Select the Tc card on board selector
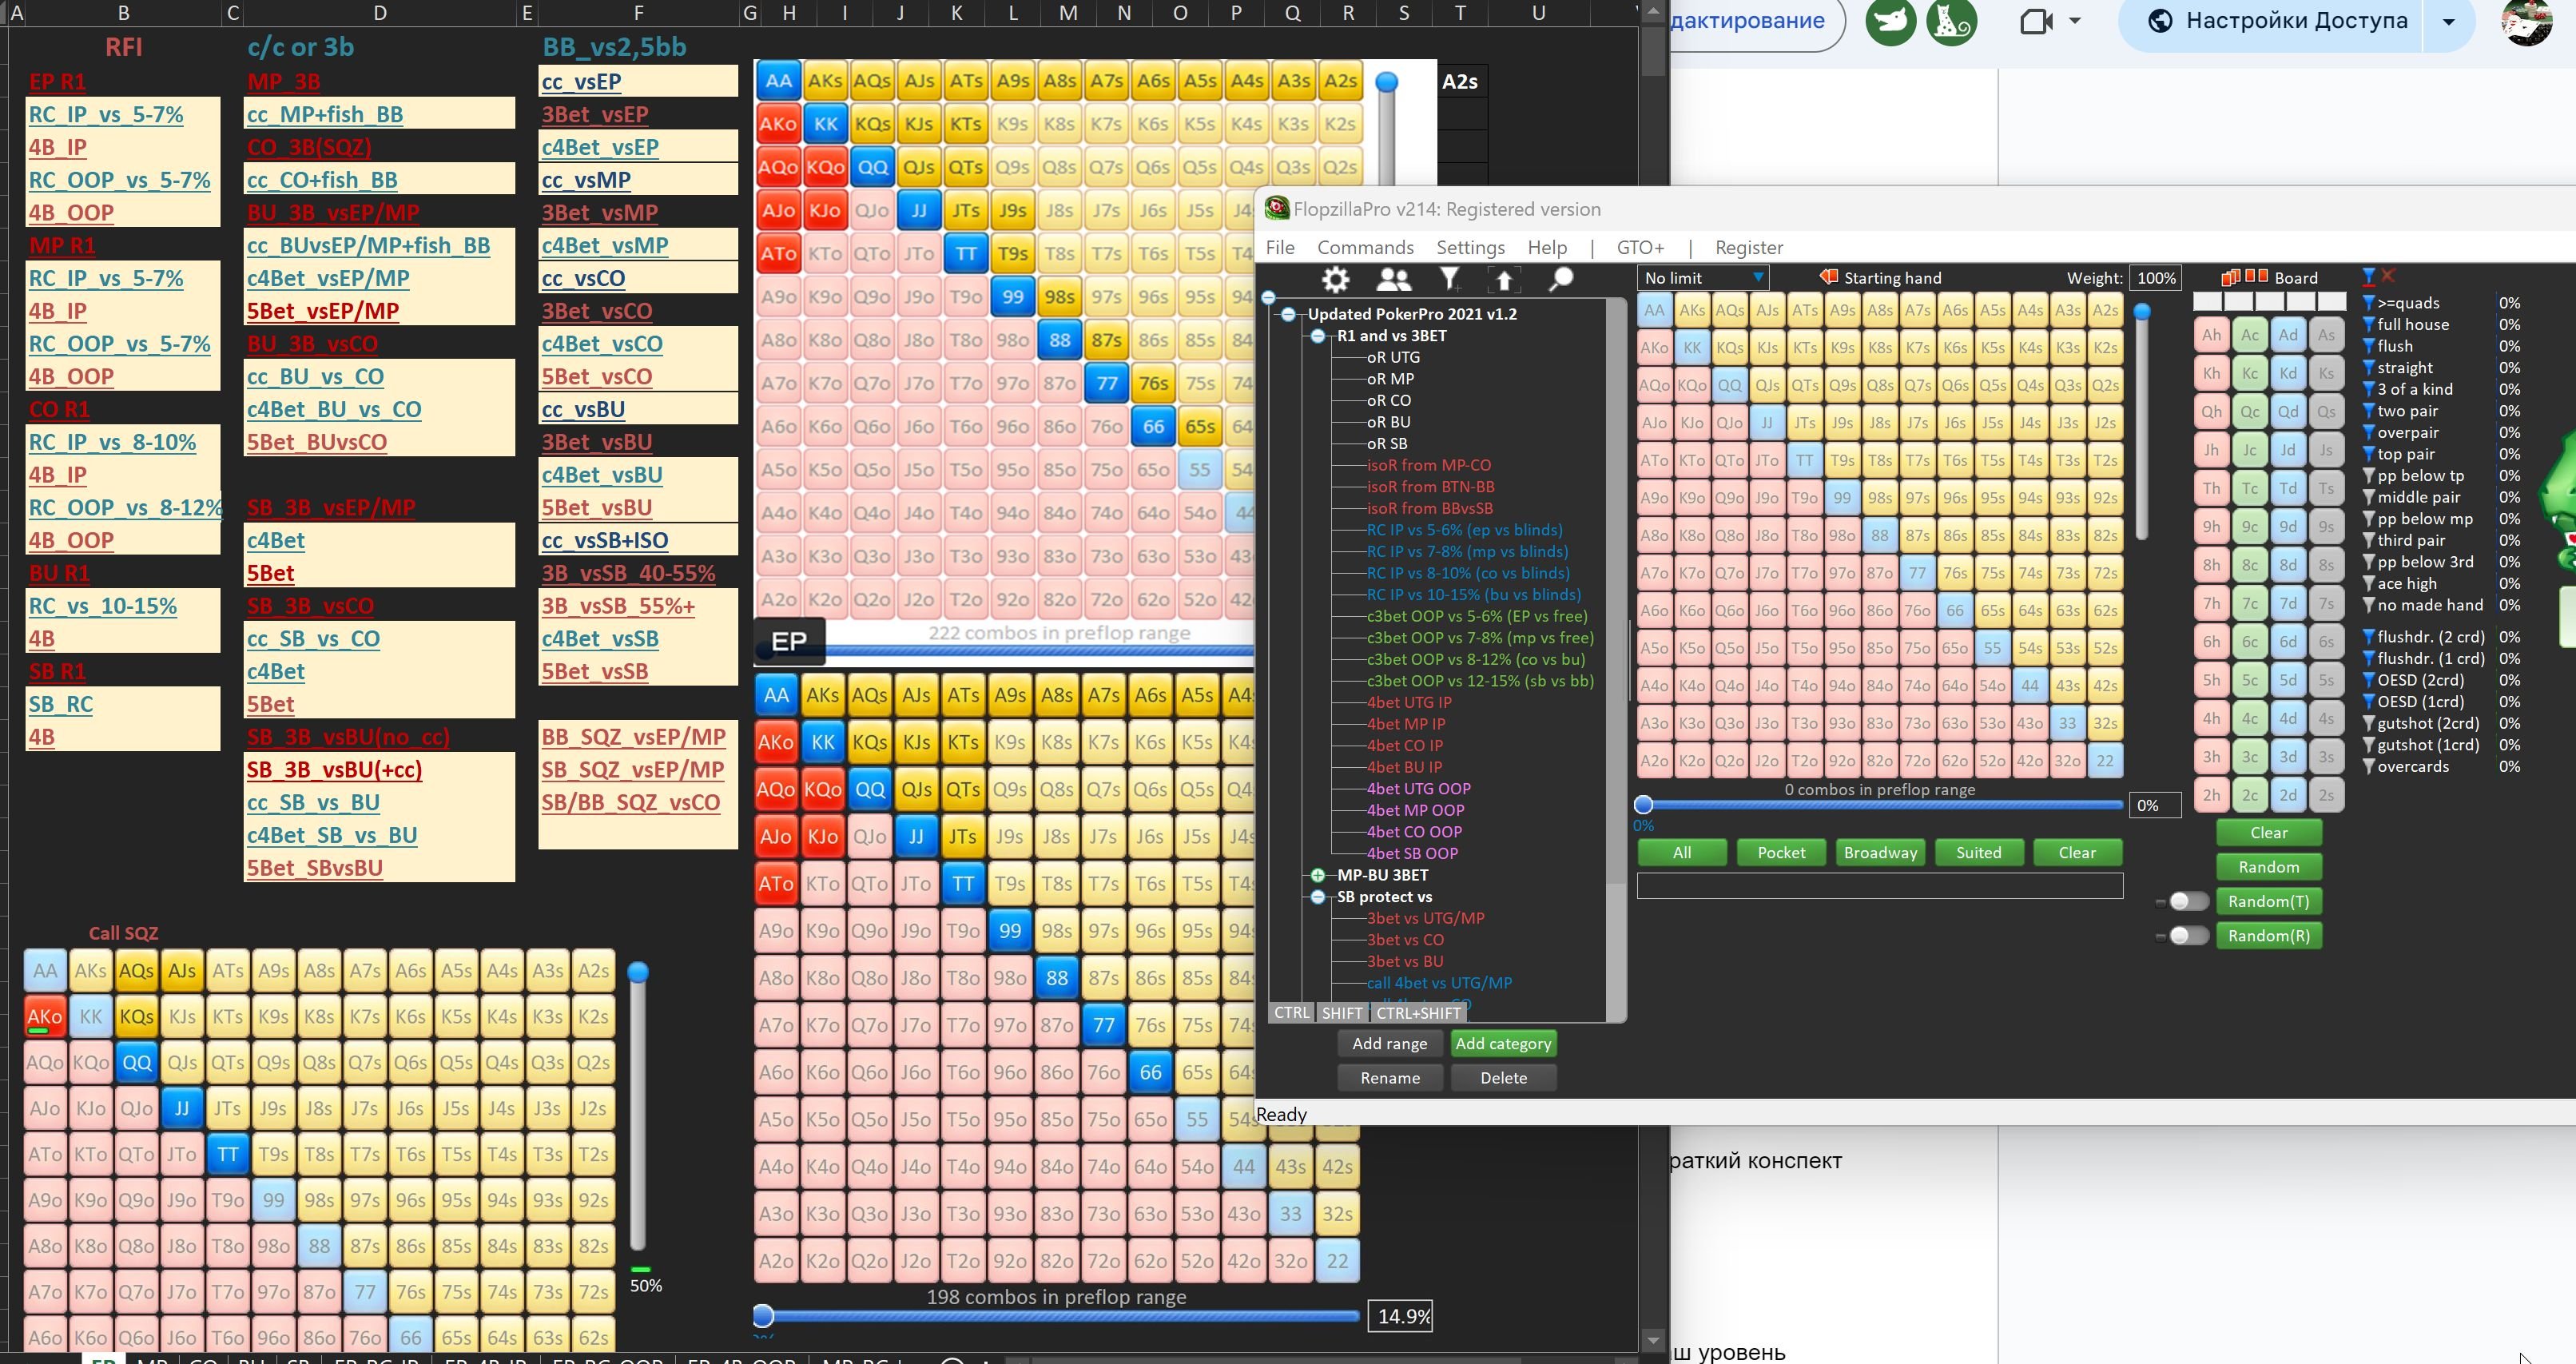This screenshot has height=1364, width=2576. [x=2249, y=488]
